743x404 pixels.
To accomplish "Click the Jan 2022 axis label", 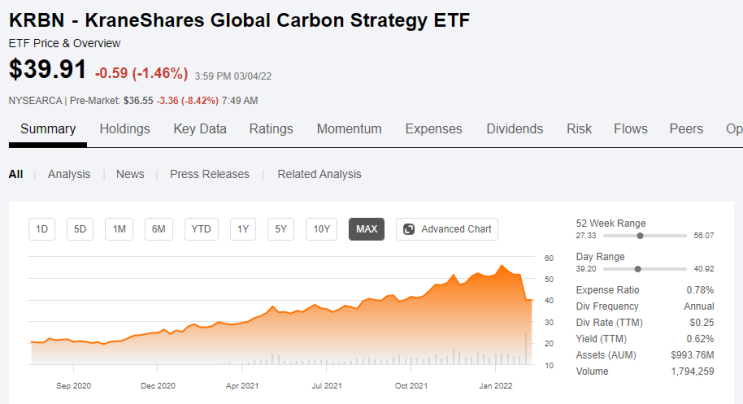I will pyautogui.click(x=496, y=386).
